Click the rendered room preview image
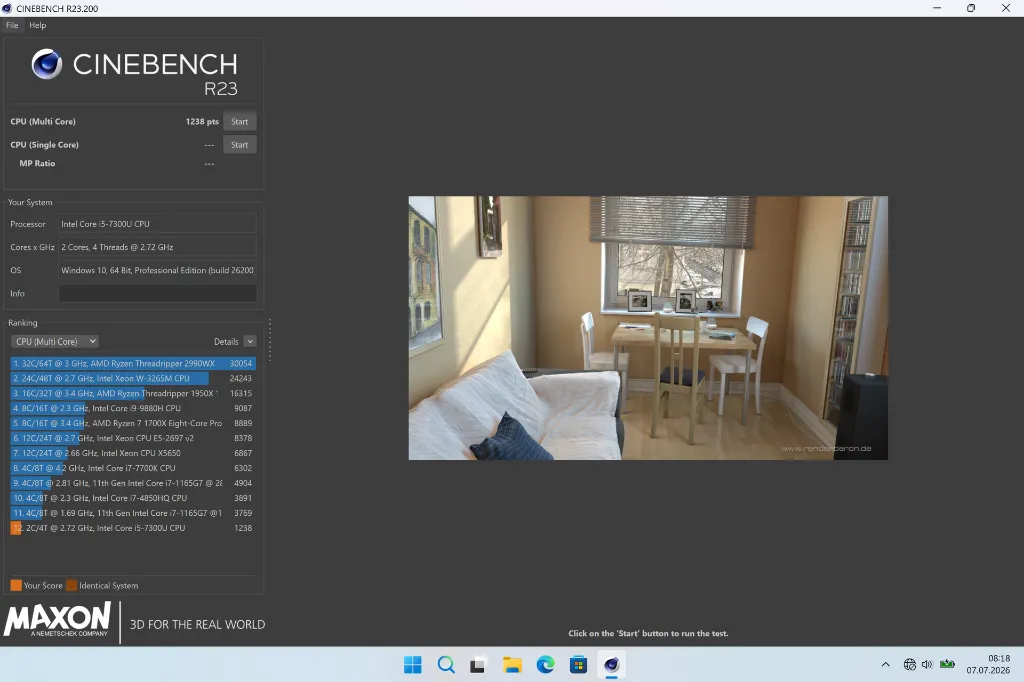This screenshot has height=682, width=1024. [648, 328]
